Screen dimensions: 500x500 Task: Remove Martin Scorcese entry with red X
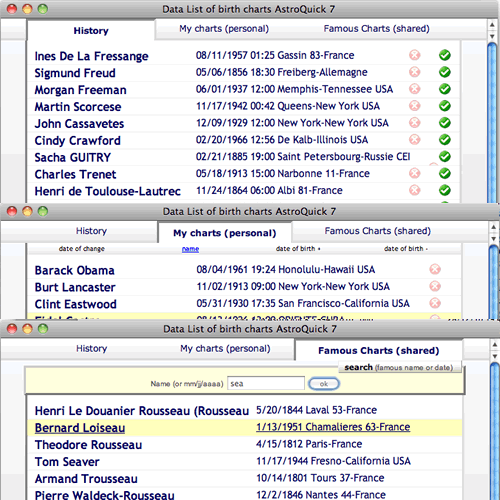[415, 106]
